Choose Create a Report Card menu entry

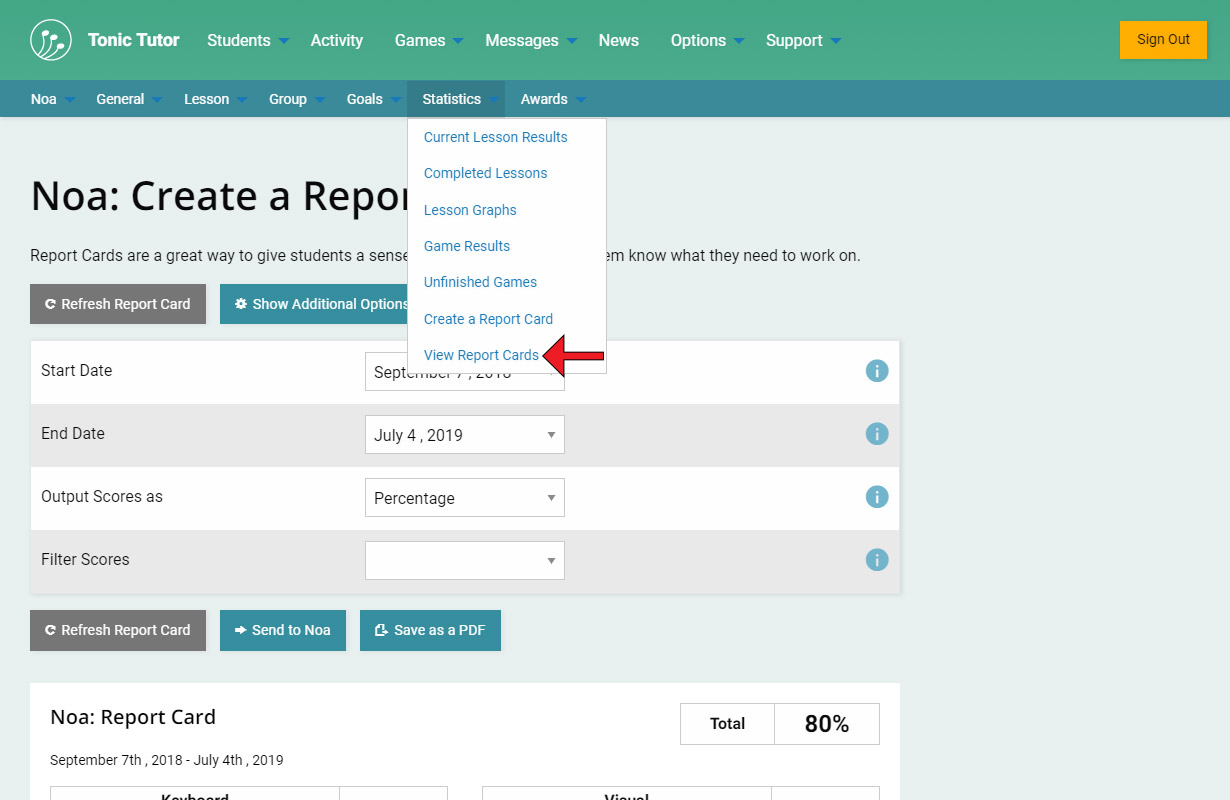coord(488,319)
